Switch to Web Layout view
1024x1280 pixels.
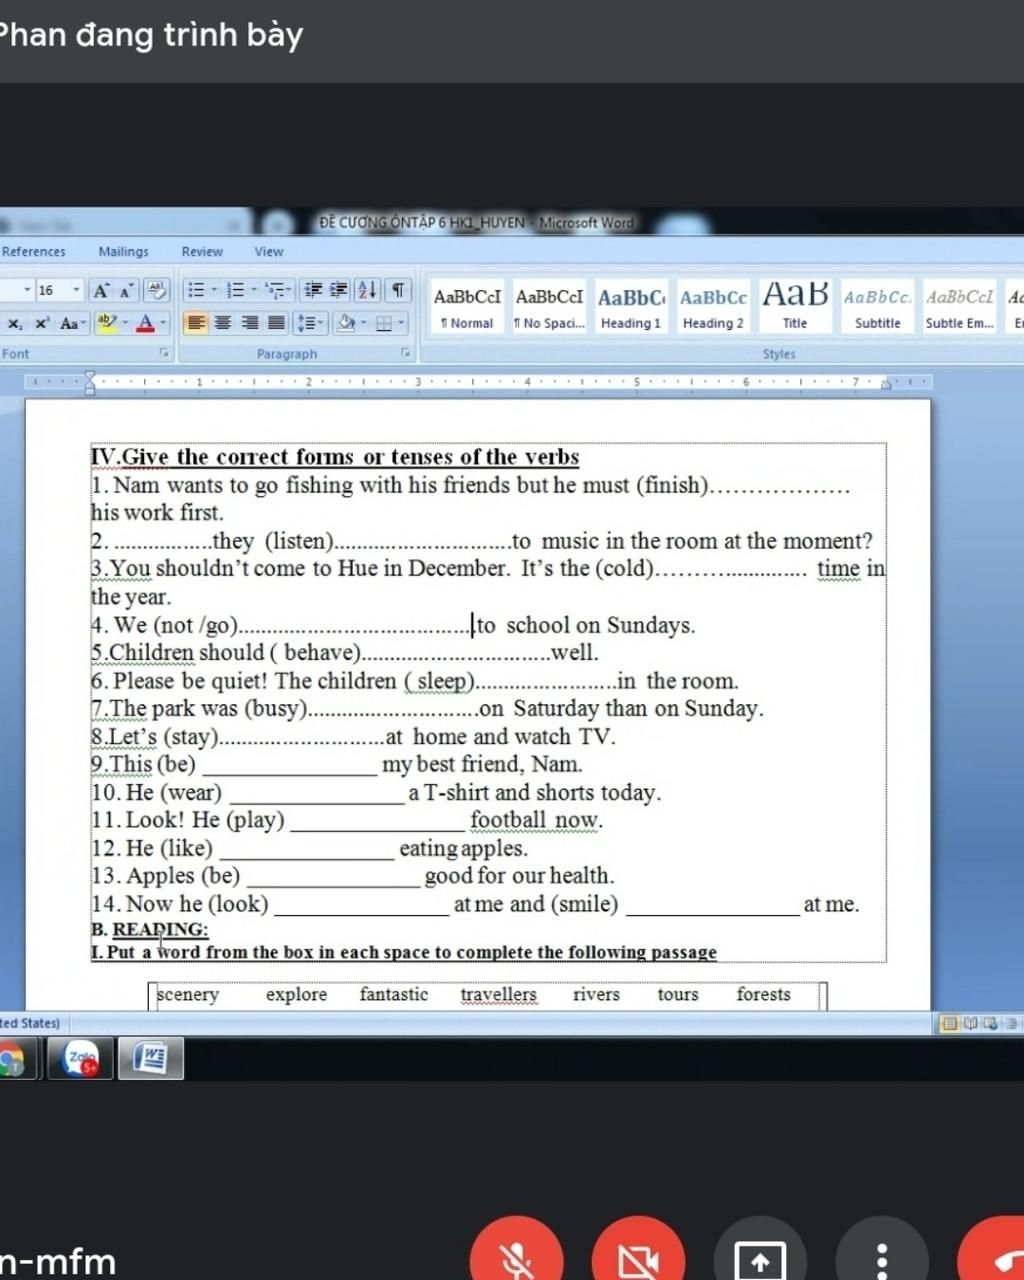pyautogui.click(x=990, y=1023)
